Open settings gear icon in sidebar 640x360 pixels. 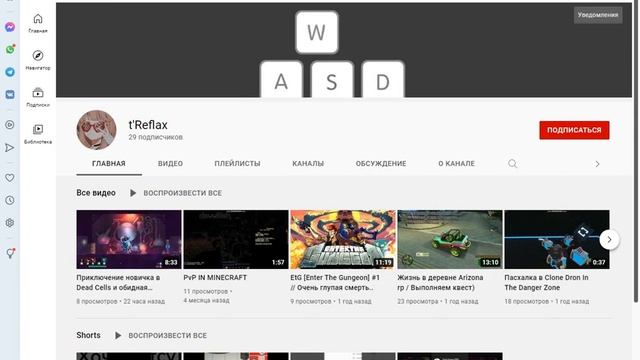(x=10, y=222)
